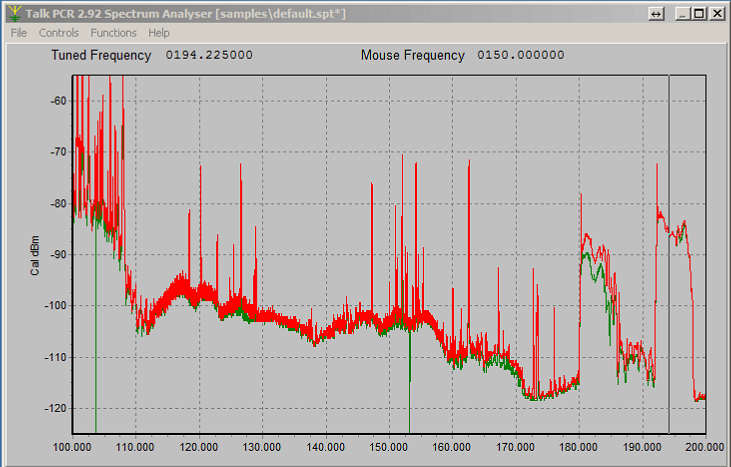Click the double-arrow resize button in title bar
The height and width of the screenshot is (467, 731).
pyautogui.click(x=656, y=14)
